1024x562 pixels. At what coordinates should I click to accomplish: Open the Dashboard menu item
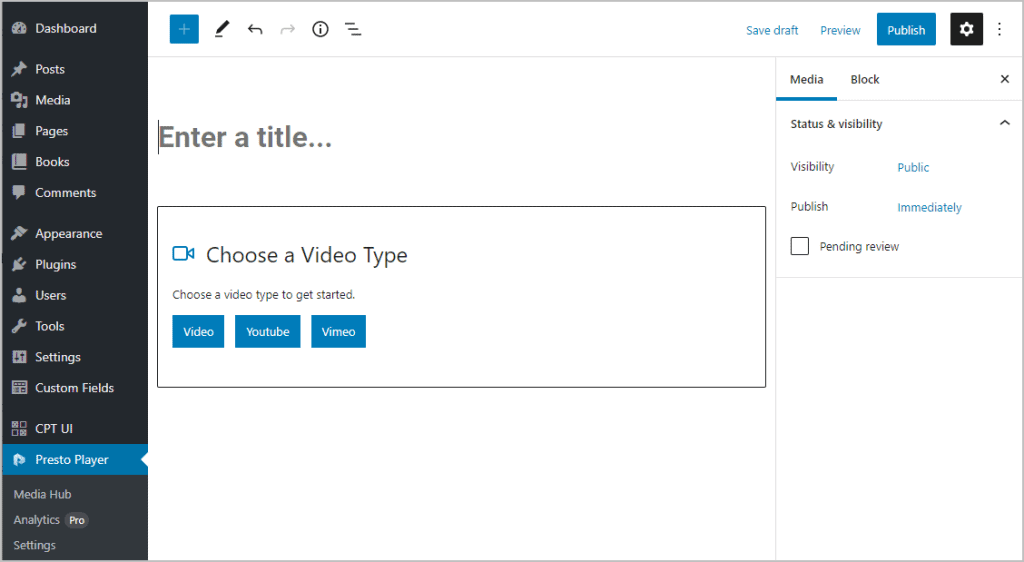pyautogui.click(x=66, y=28)
